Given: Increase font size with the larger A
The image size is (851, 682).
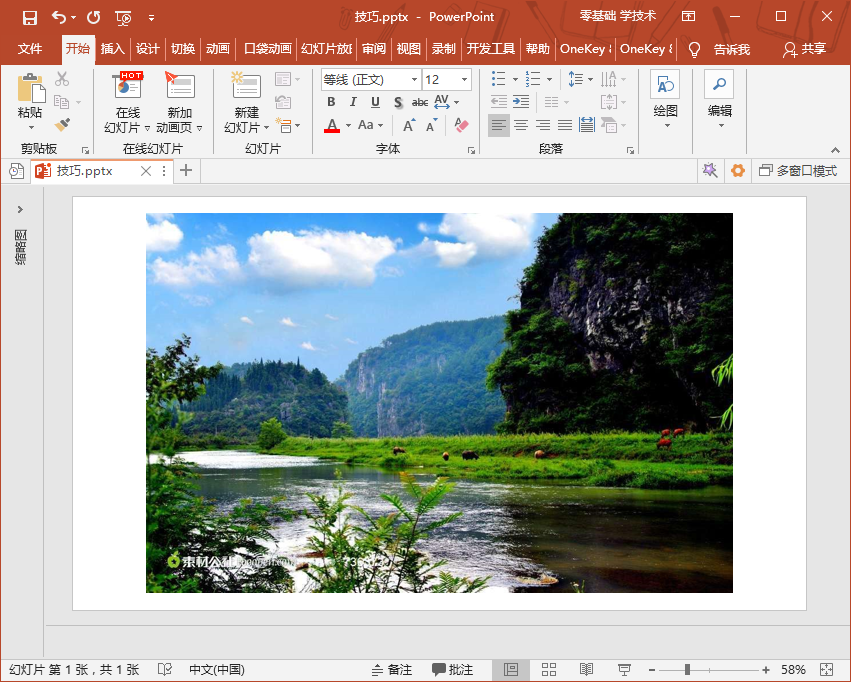Looking at the screenshot, I should coord(410,125).
